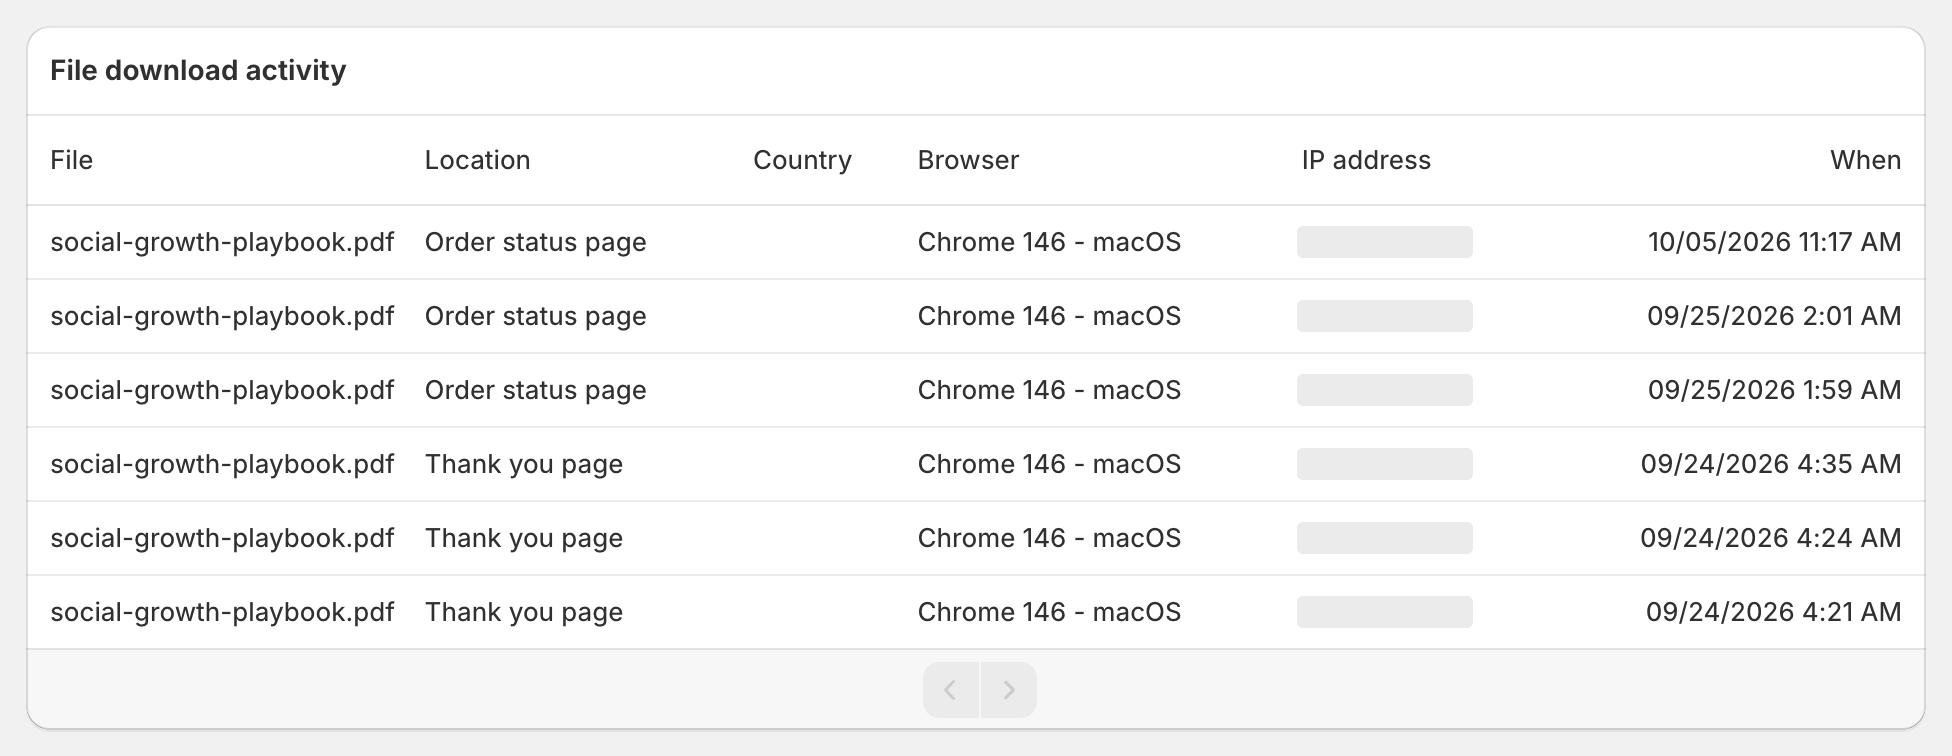Click the File download activity heading

click(198, 71)
